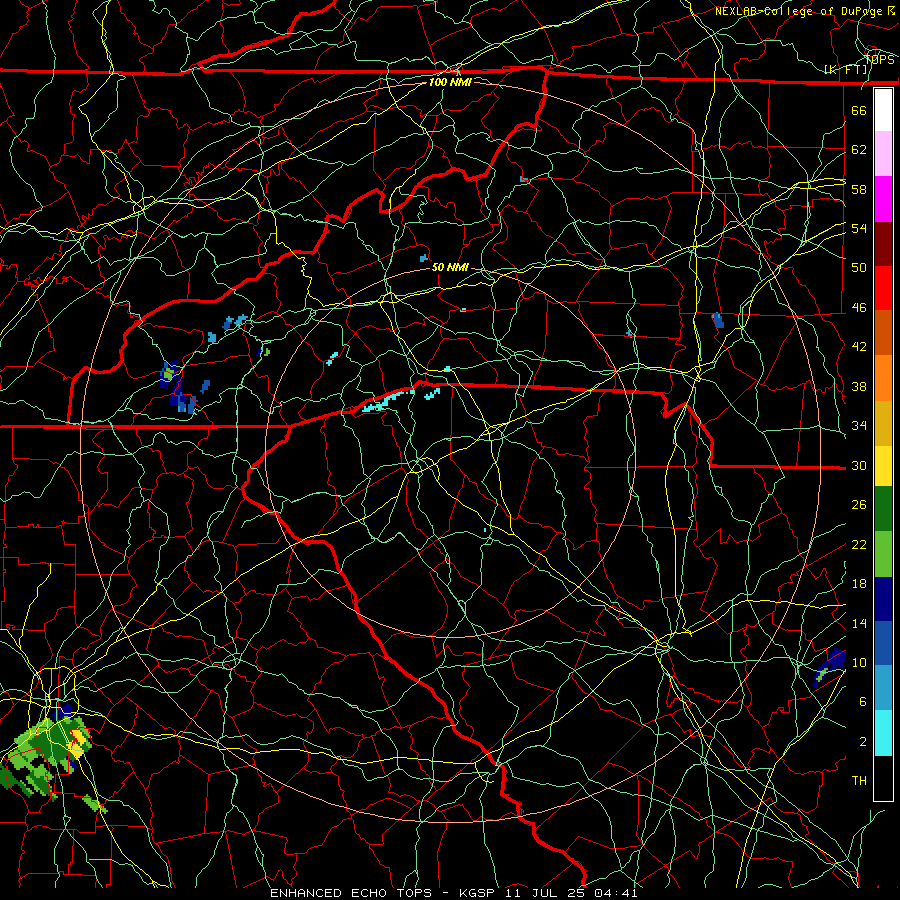Click the legend value '34'
Image resolution: width=900 pixels, height=900 pixels.
(859, 426)
